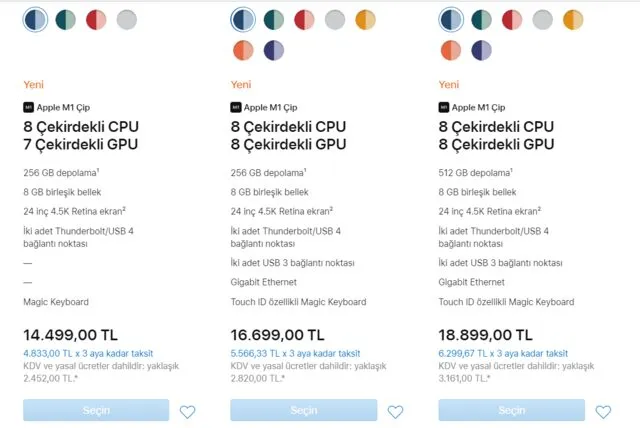Pick the green color for the 14.499,00 TL iMac
Screen dimensions: 640x428
coord(66,19)
